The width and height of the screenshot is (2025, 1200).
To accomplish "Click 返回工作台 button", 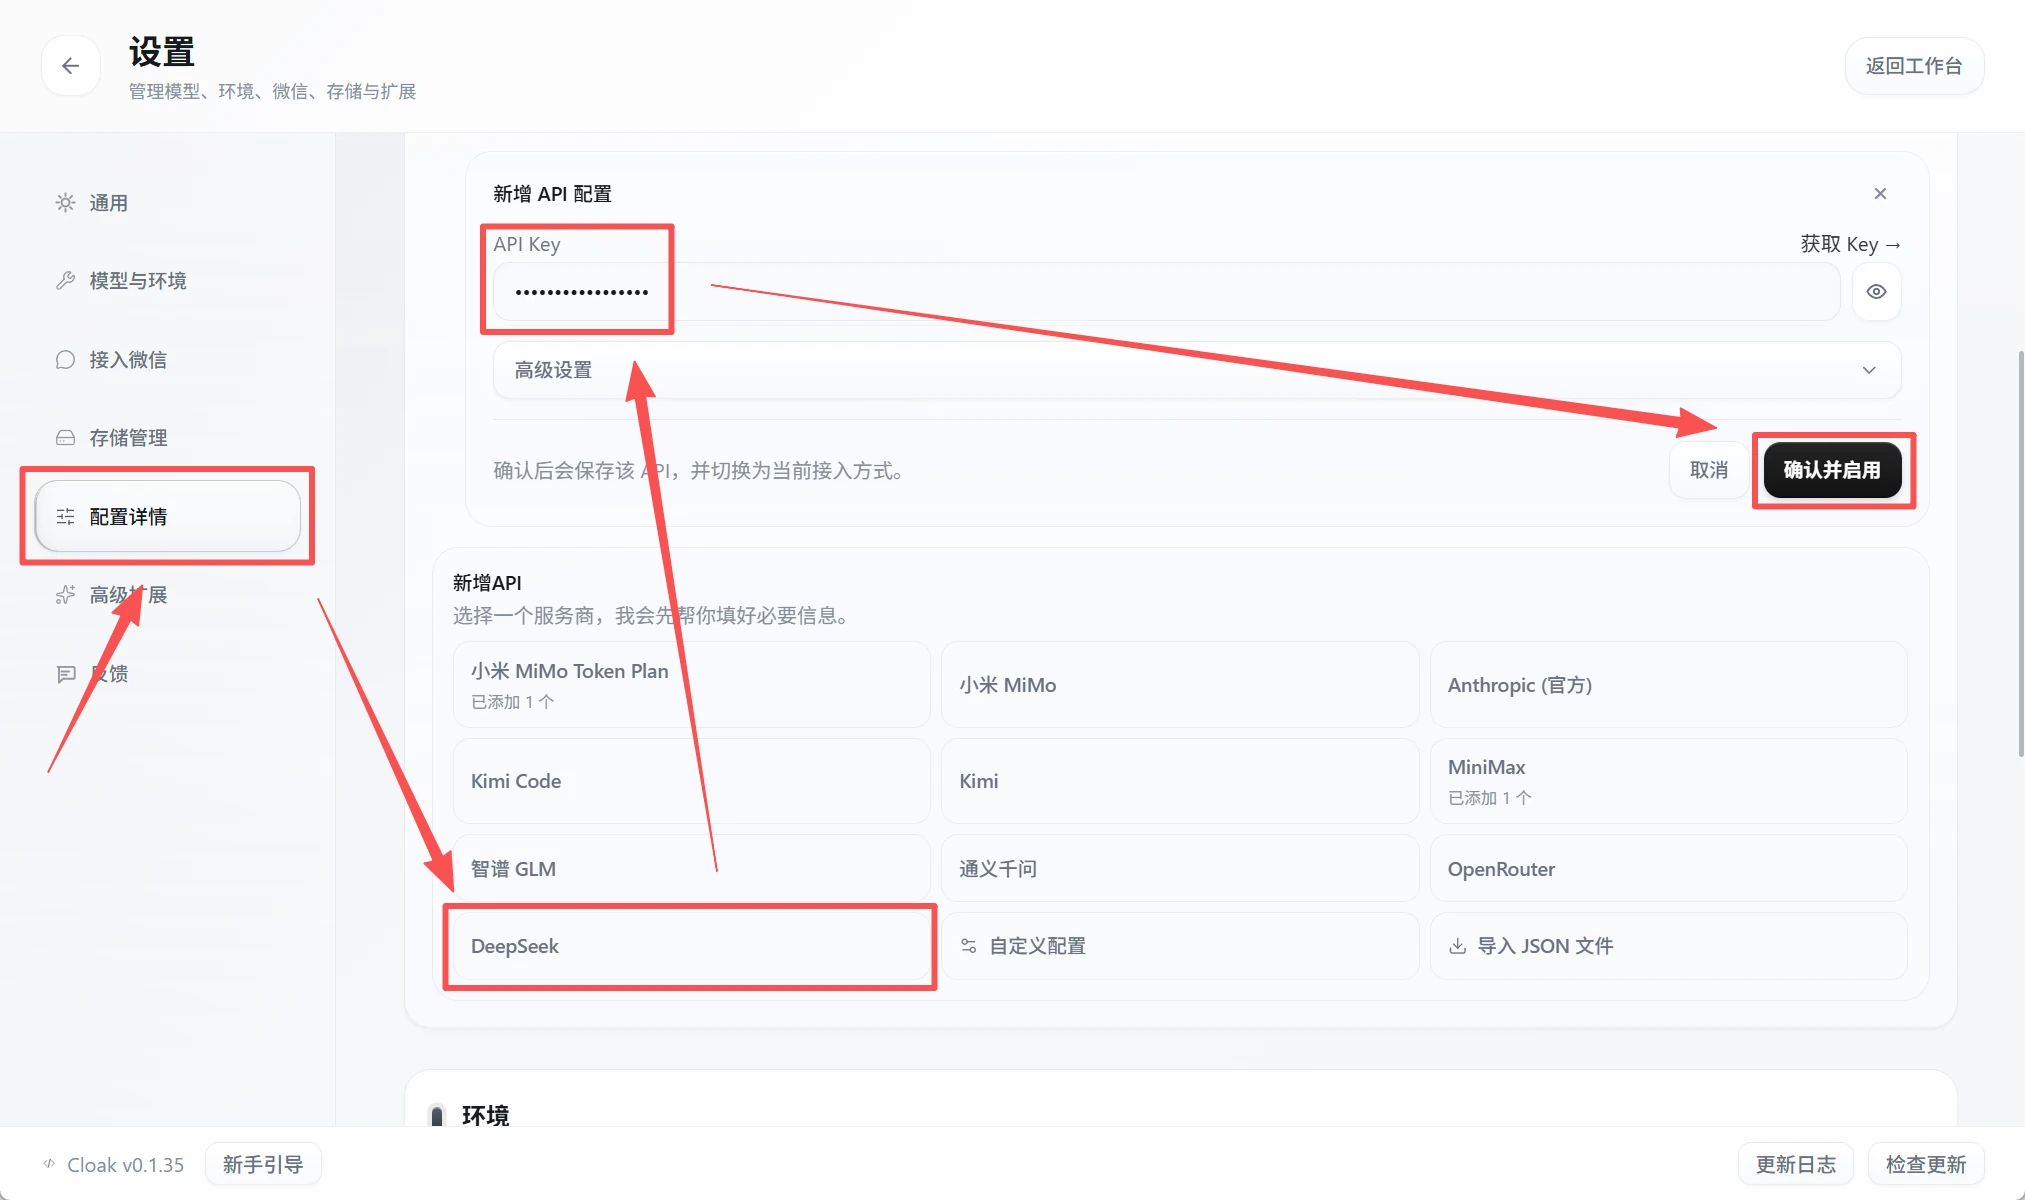I will [x=1914, y=66].
